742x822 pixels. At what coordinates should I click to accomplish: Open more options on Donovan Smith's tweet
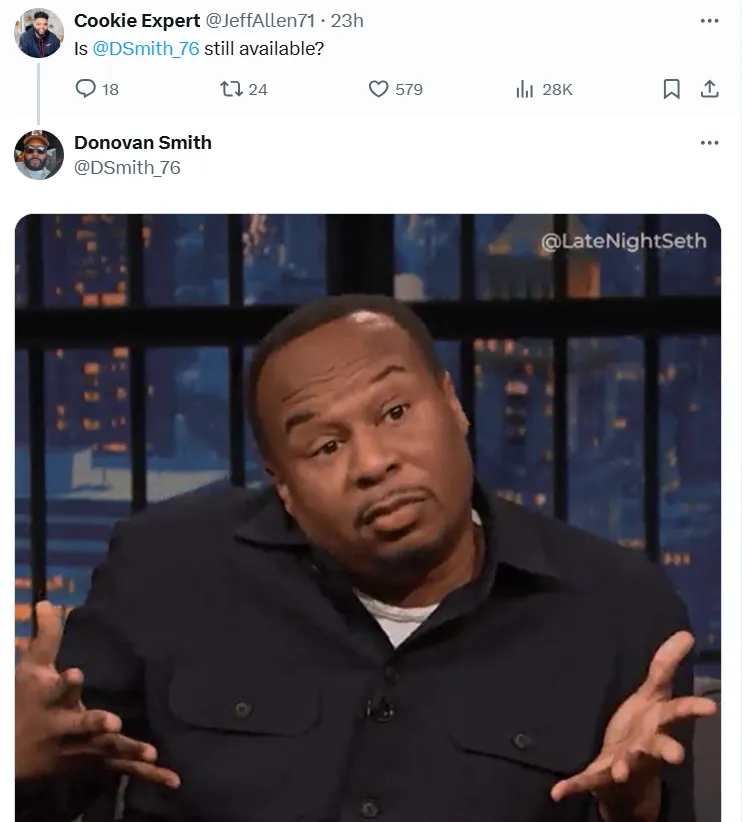pos(709,143)
